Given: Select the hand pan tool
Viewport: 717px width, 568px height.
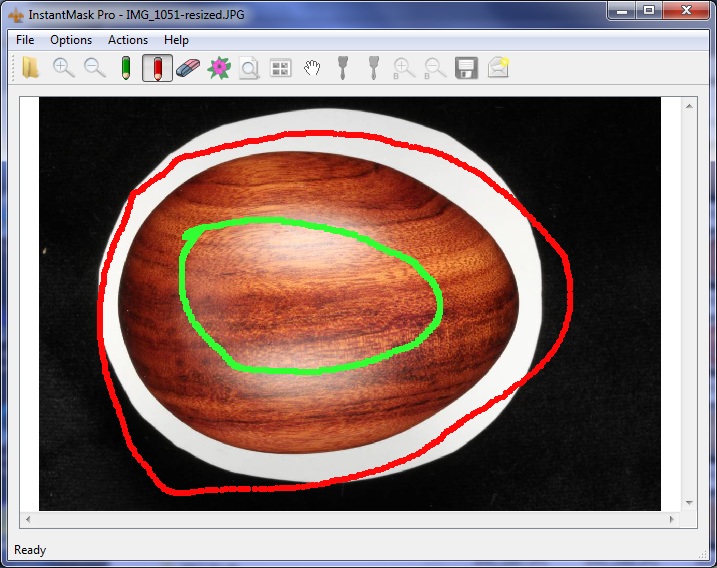Looking at the screenshot, I should coord(312,68).
